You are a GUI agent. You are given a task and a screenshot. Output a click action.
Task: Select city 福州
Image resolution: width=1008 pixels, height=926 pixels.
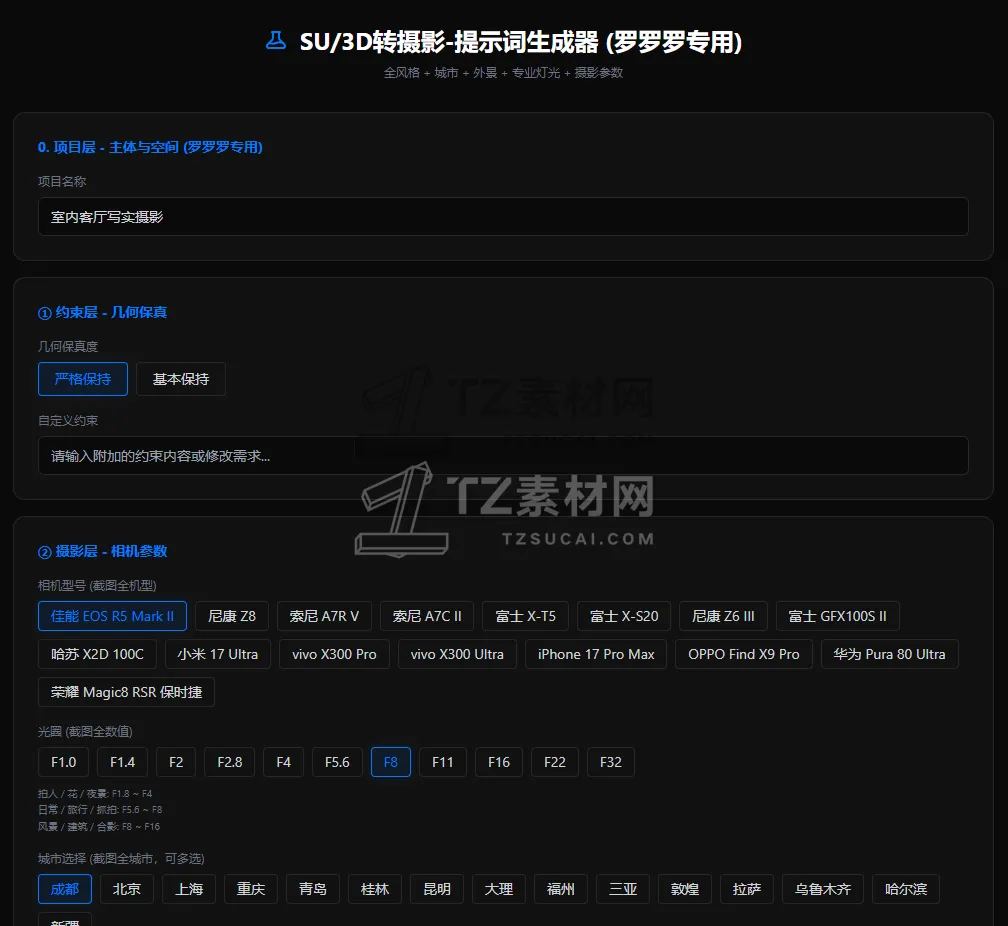coord(561,889)
